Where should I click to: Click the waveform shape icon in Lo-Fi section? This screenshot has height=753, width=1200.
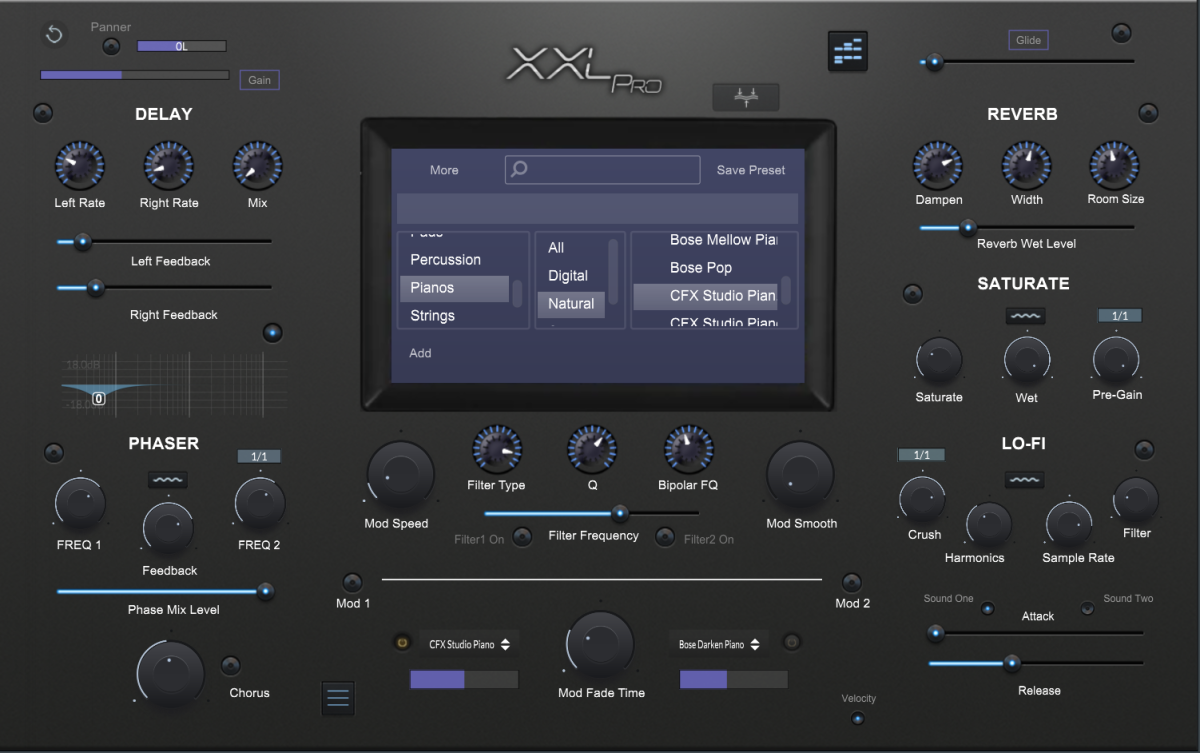[1024, 480]
